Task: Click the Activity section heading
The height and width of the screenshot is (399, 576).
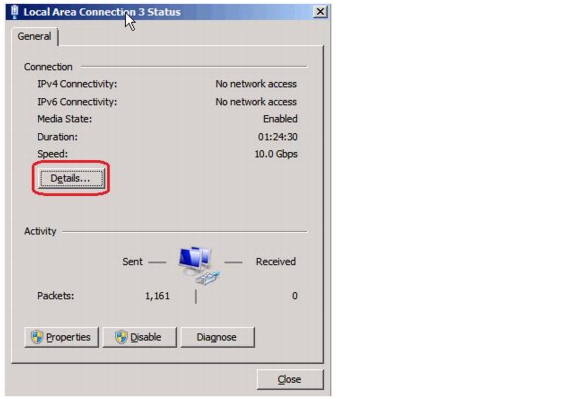Action: 40,231
